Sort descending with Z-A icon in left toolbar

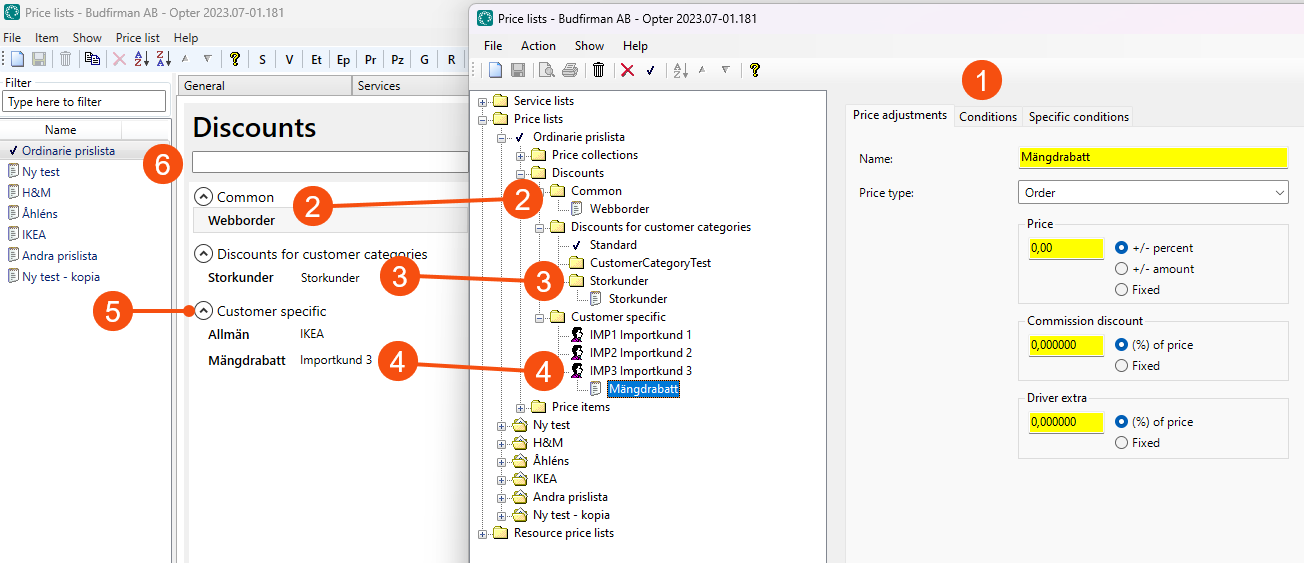pyautogui.click(x=165, y=59)
